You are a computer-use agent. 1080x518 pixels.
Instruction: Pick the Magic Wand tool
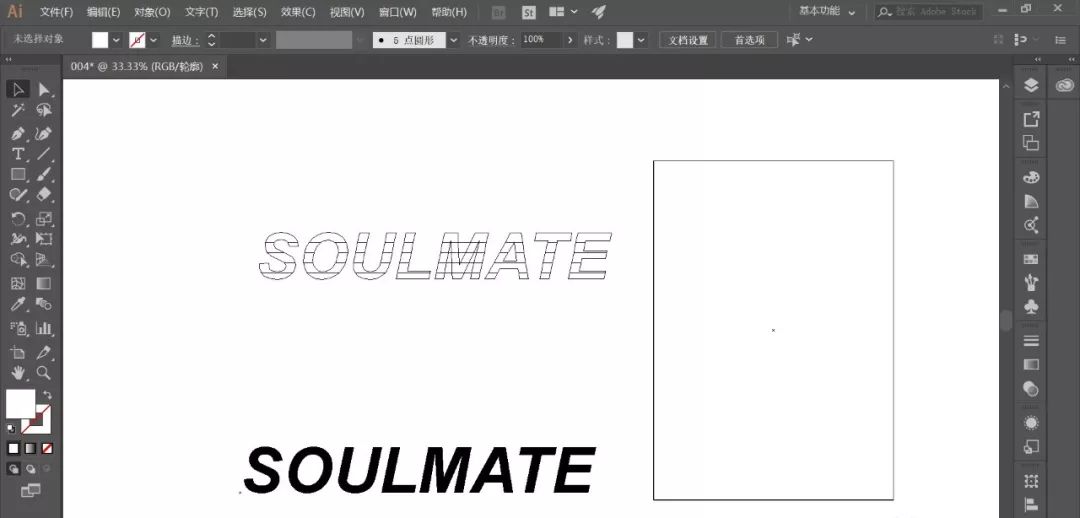tap(18, 111)
